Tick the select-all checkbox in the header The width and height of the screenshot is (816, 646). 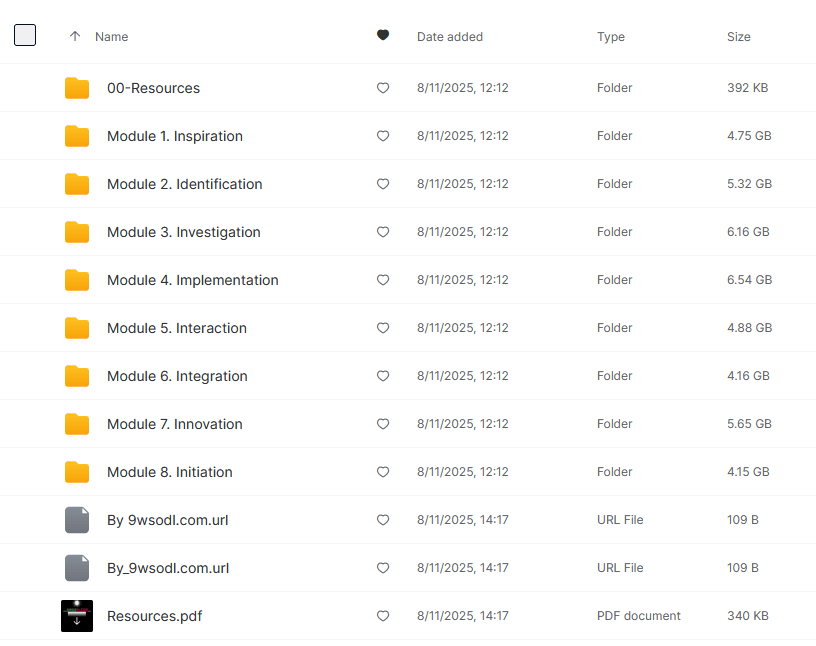pos(25,36)
